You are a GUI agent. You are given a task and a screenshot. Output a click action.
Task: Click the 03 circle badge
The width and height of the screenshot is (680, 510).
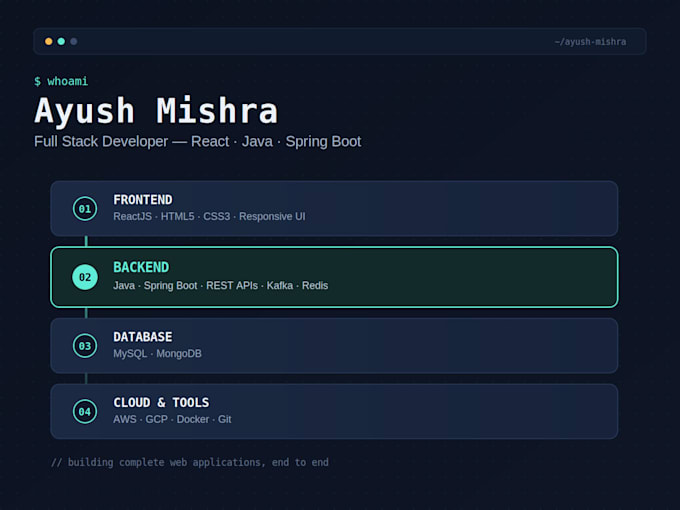[85, 346]
